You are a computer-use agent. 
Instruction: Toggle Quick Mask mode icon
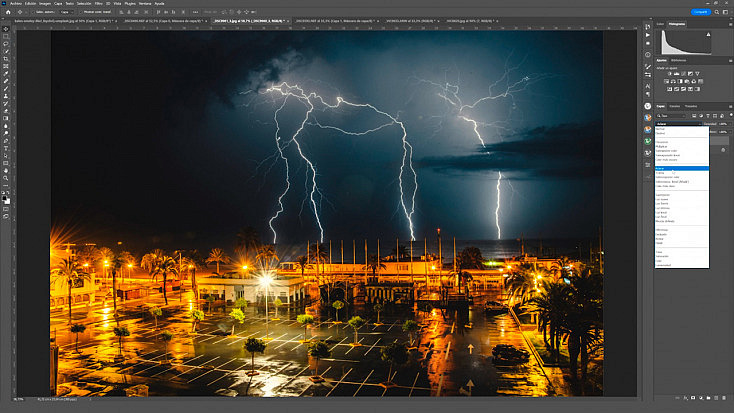pos(6,208)
